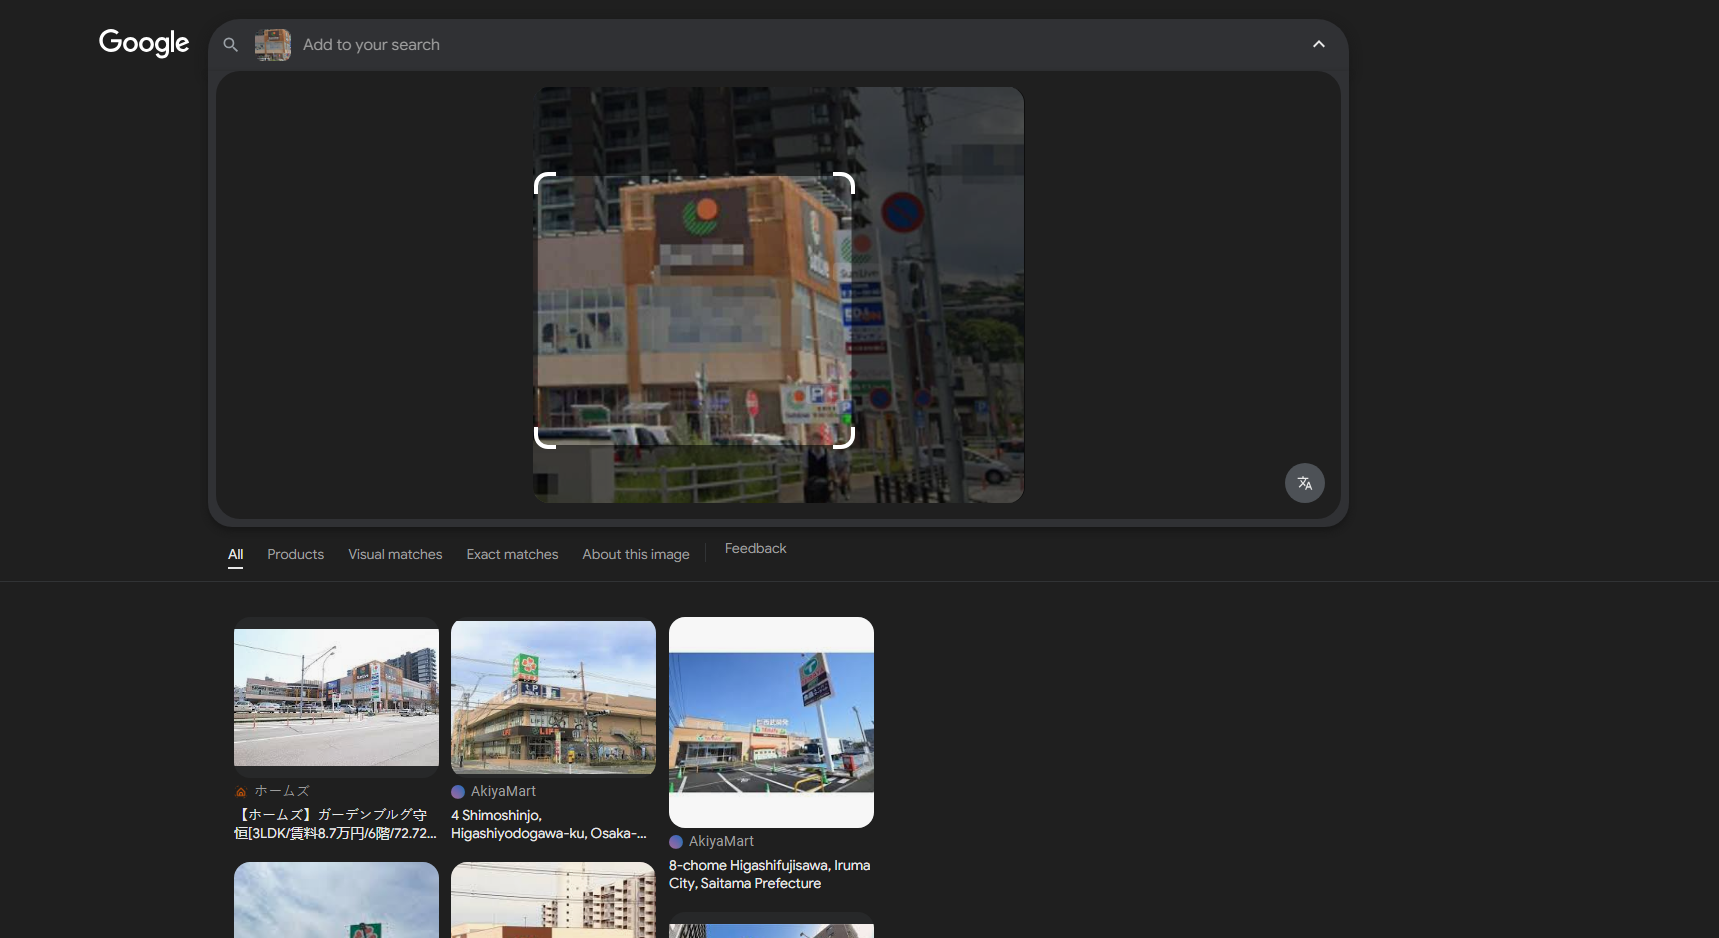The width and height of the screenshot is (1719, 938).
Task: Open "8-chome Higashifujisawa, Iruma City" result title
Action: (770, 874)
